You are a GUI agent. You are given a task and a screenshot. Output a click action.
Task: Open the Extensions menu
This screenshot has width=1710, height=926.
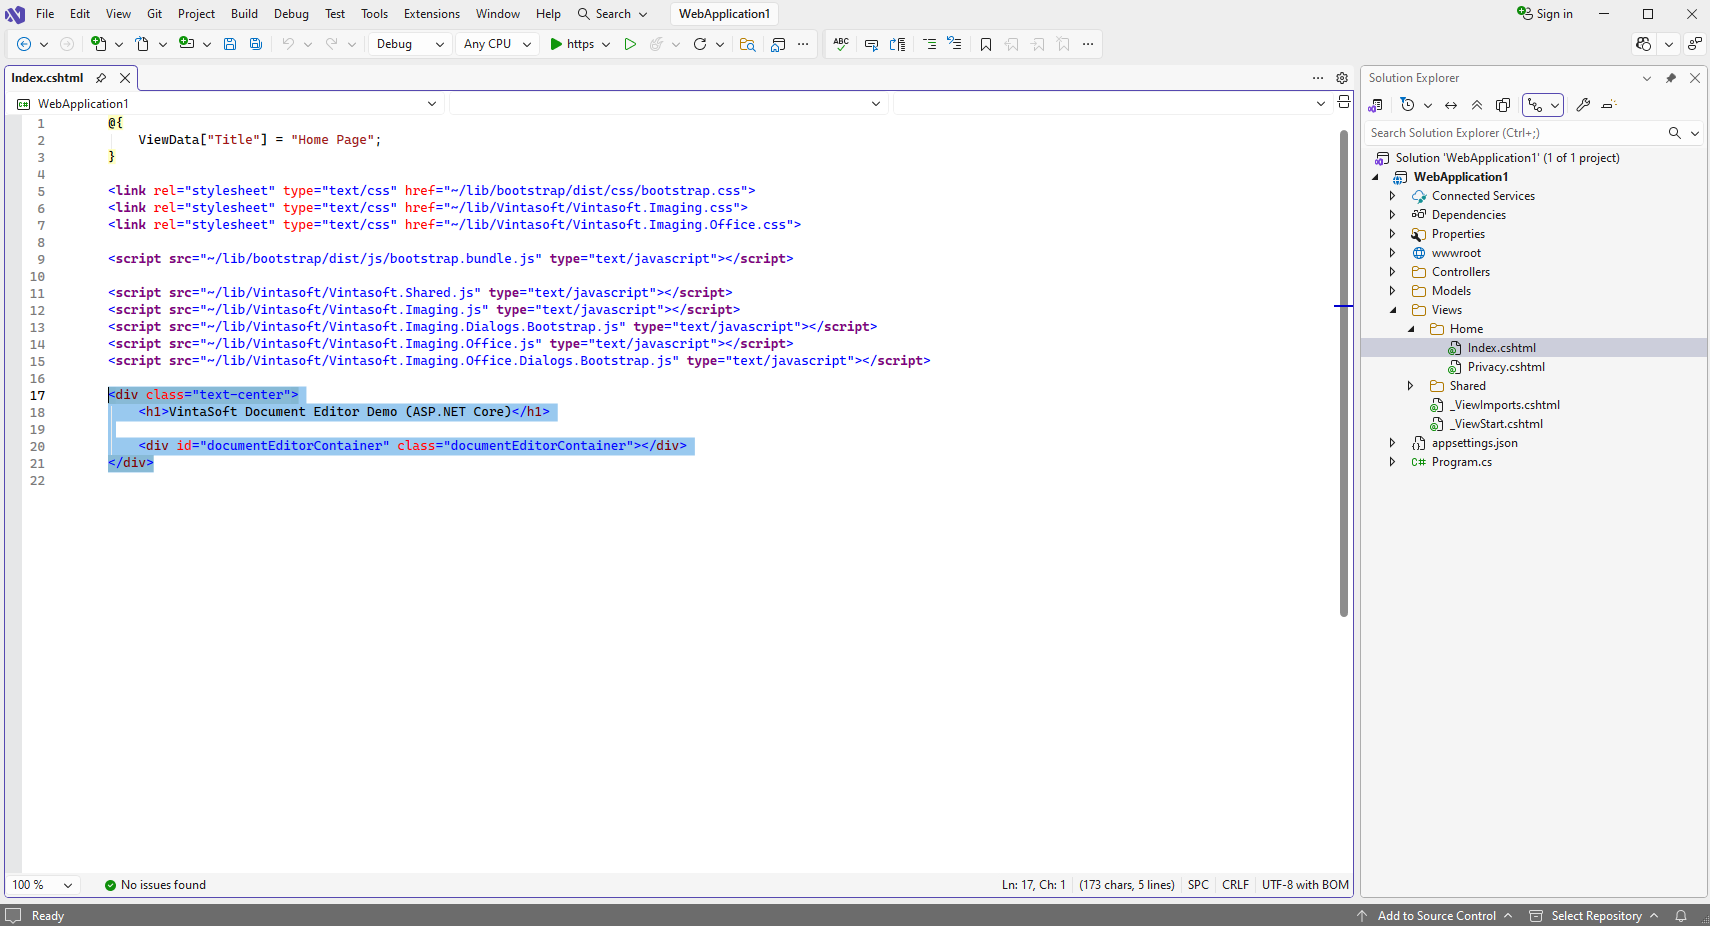tap(431, 14)
